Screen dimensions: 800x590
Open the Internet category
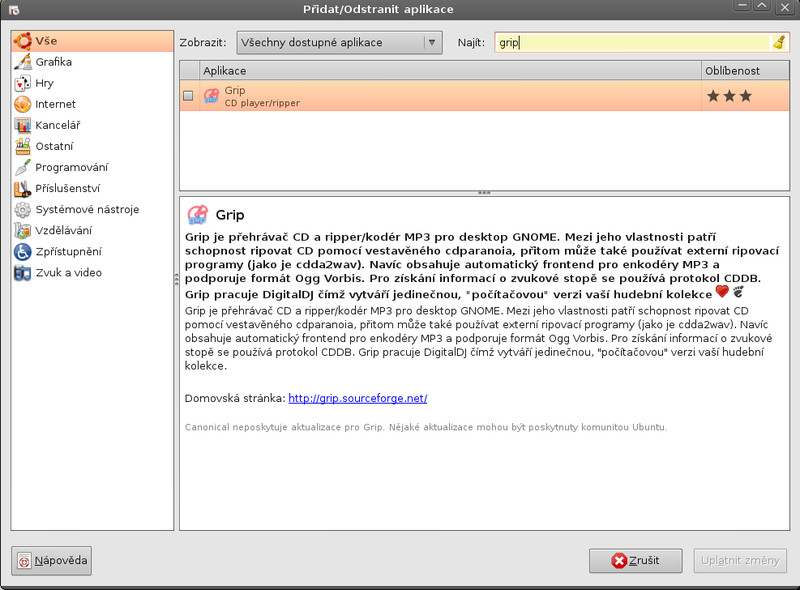coord(92,104)
